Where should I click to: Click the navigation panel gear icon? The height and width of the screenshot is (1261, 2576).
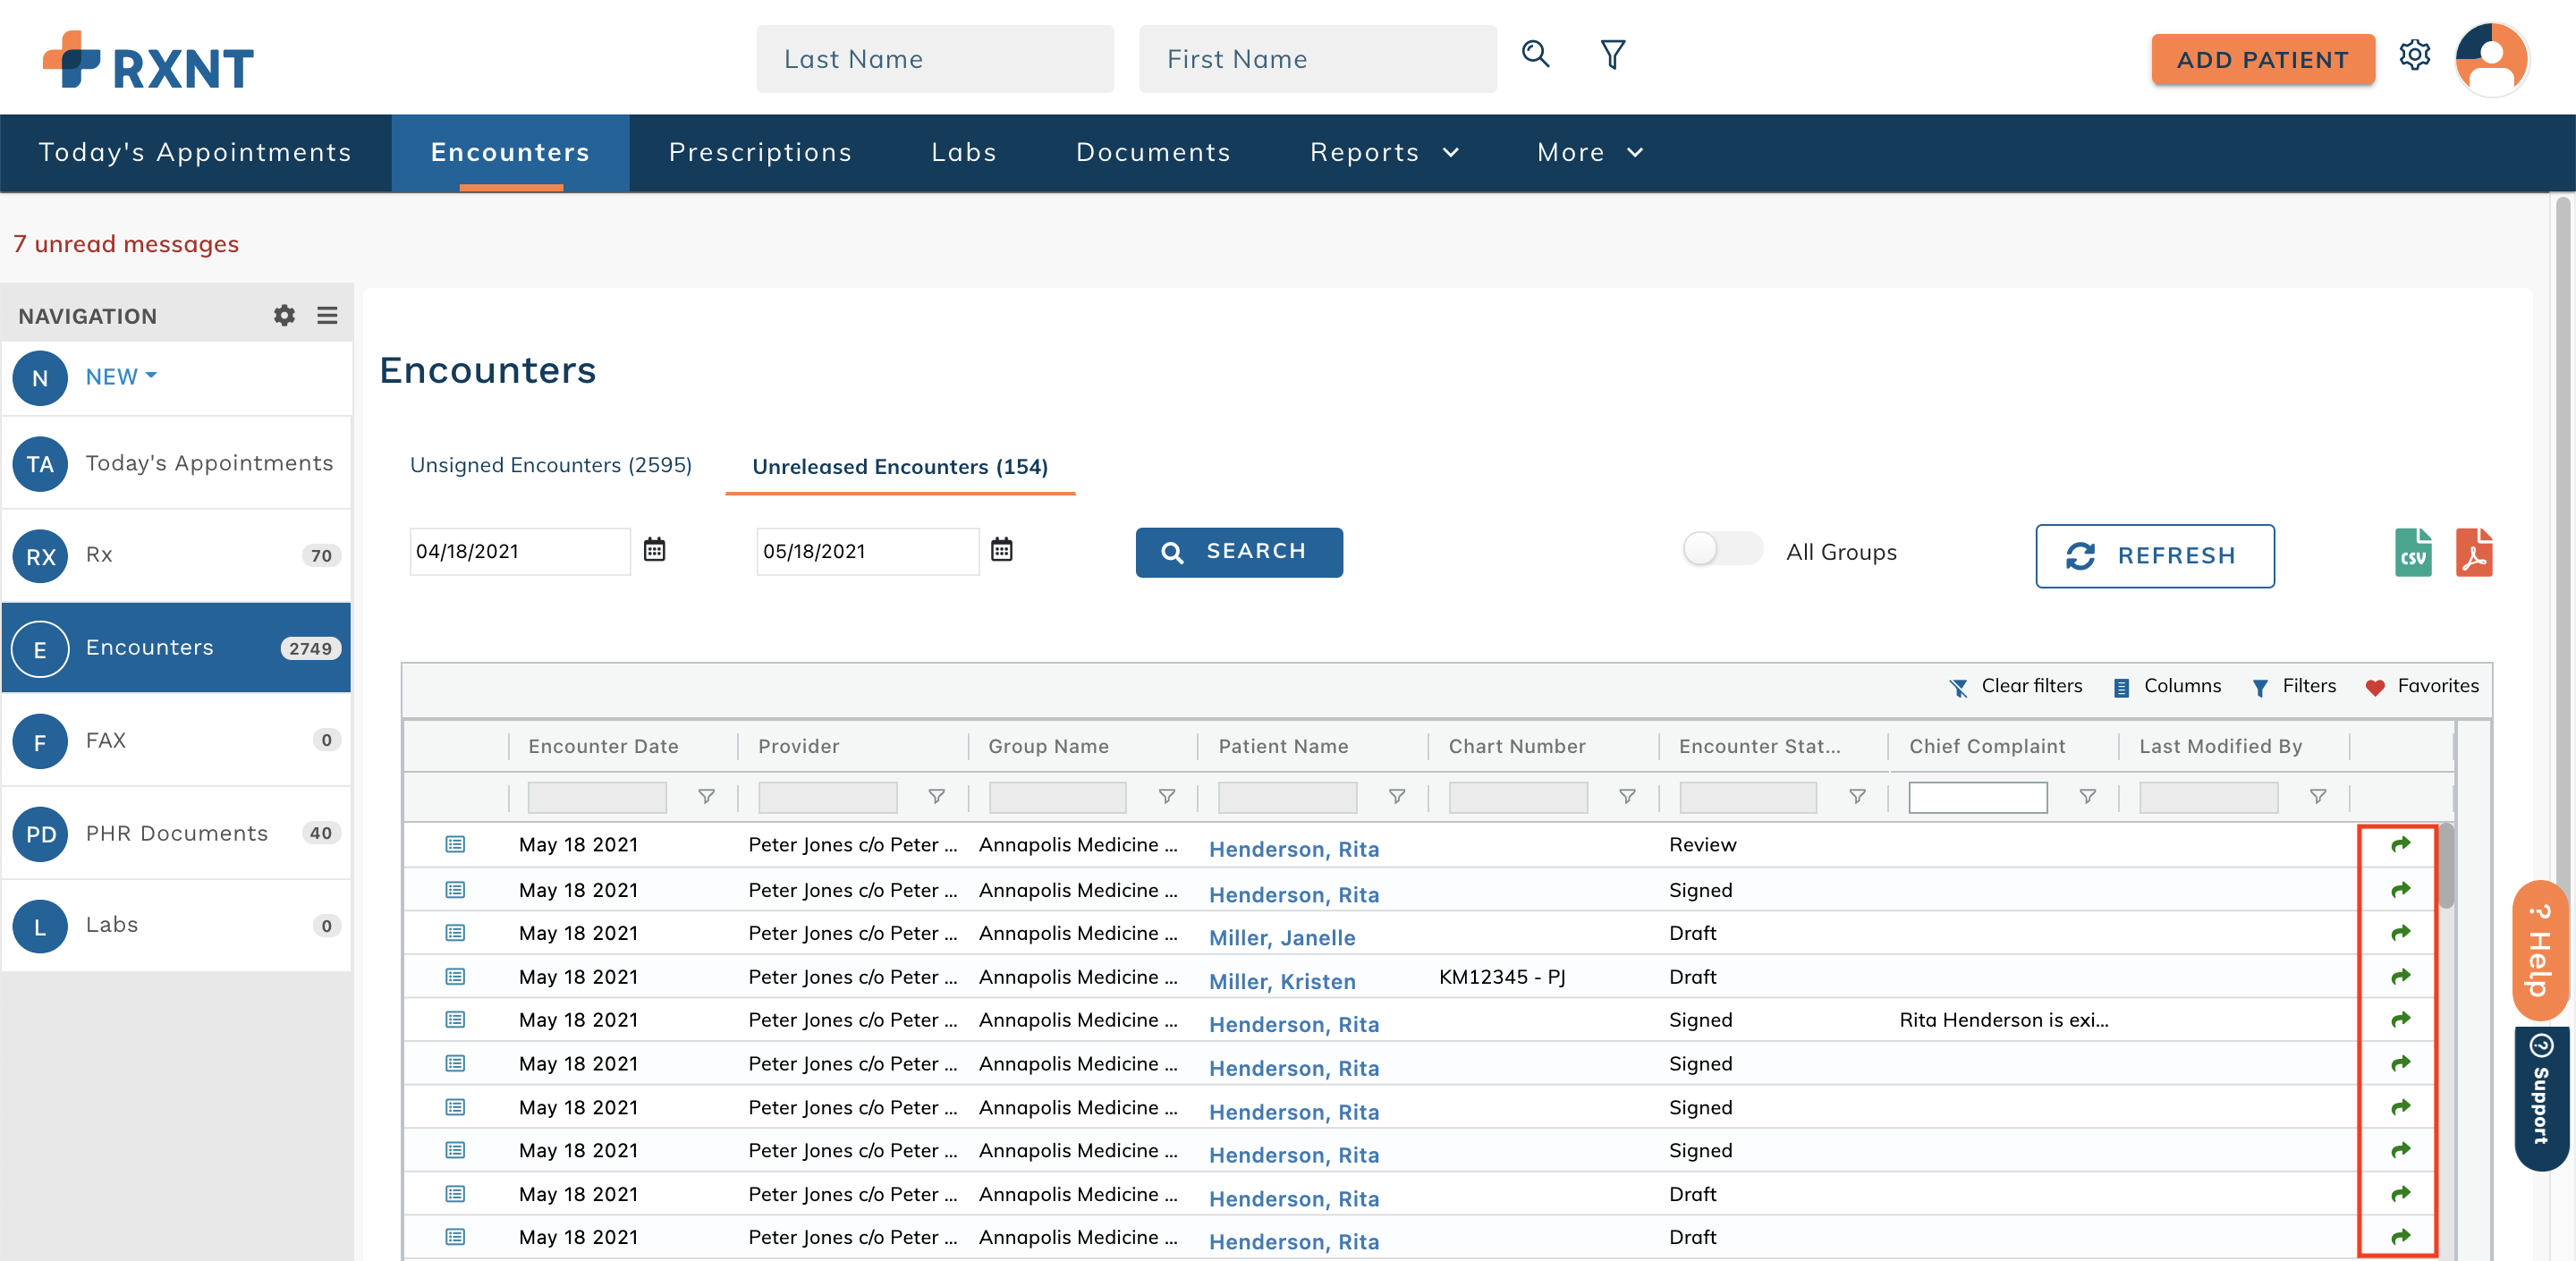pos(284,316)
